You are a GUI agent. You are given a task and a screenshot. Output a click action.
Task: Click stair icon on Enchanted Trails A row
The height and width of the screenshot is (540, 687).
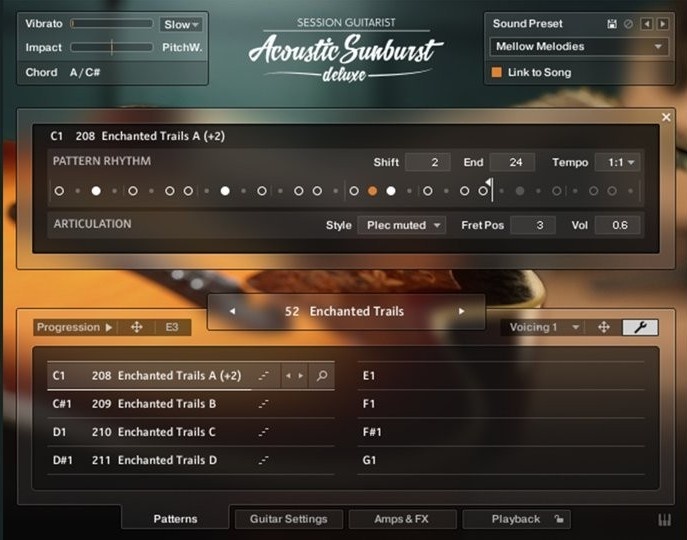(263, 376)
